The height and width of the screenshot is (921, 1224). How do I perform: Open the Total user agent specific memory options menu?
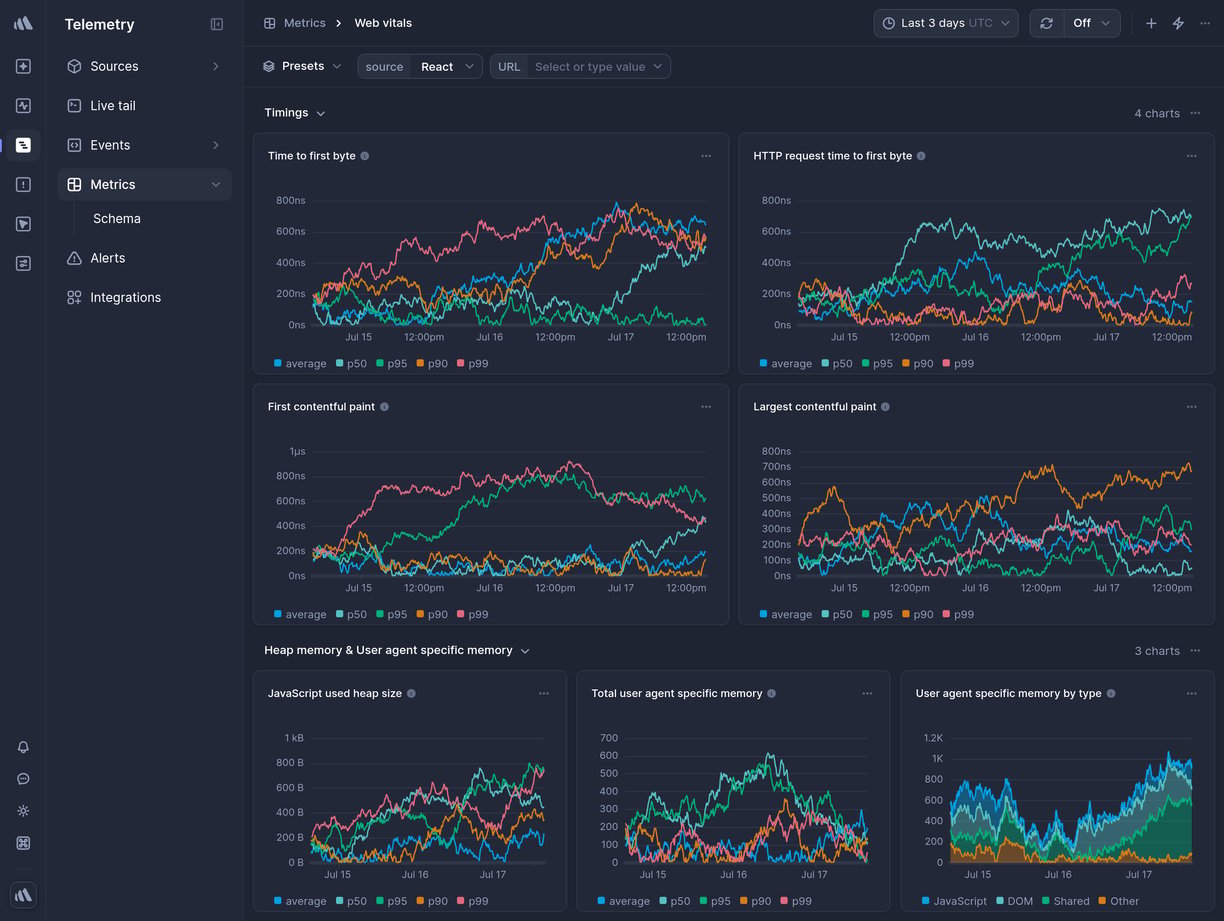(x=867, y=693)
